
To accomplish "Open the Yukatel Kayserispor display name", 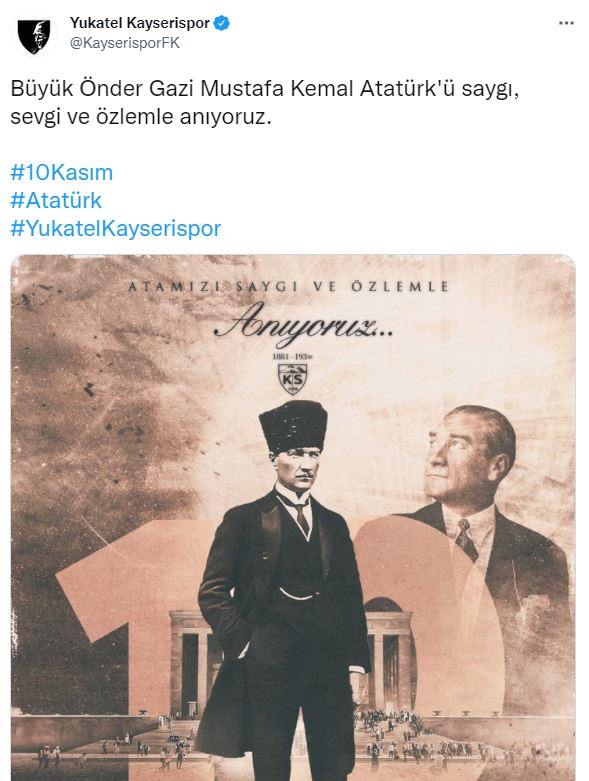I will click(139, 23).
